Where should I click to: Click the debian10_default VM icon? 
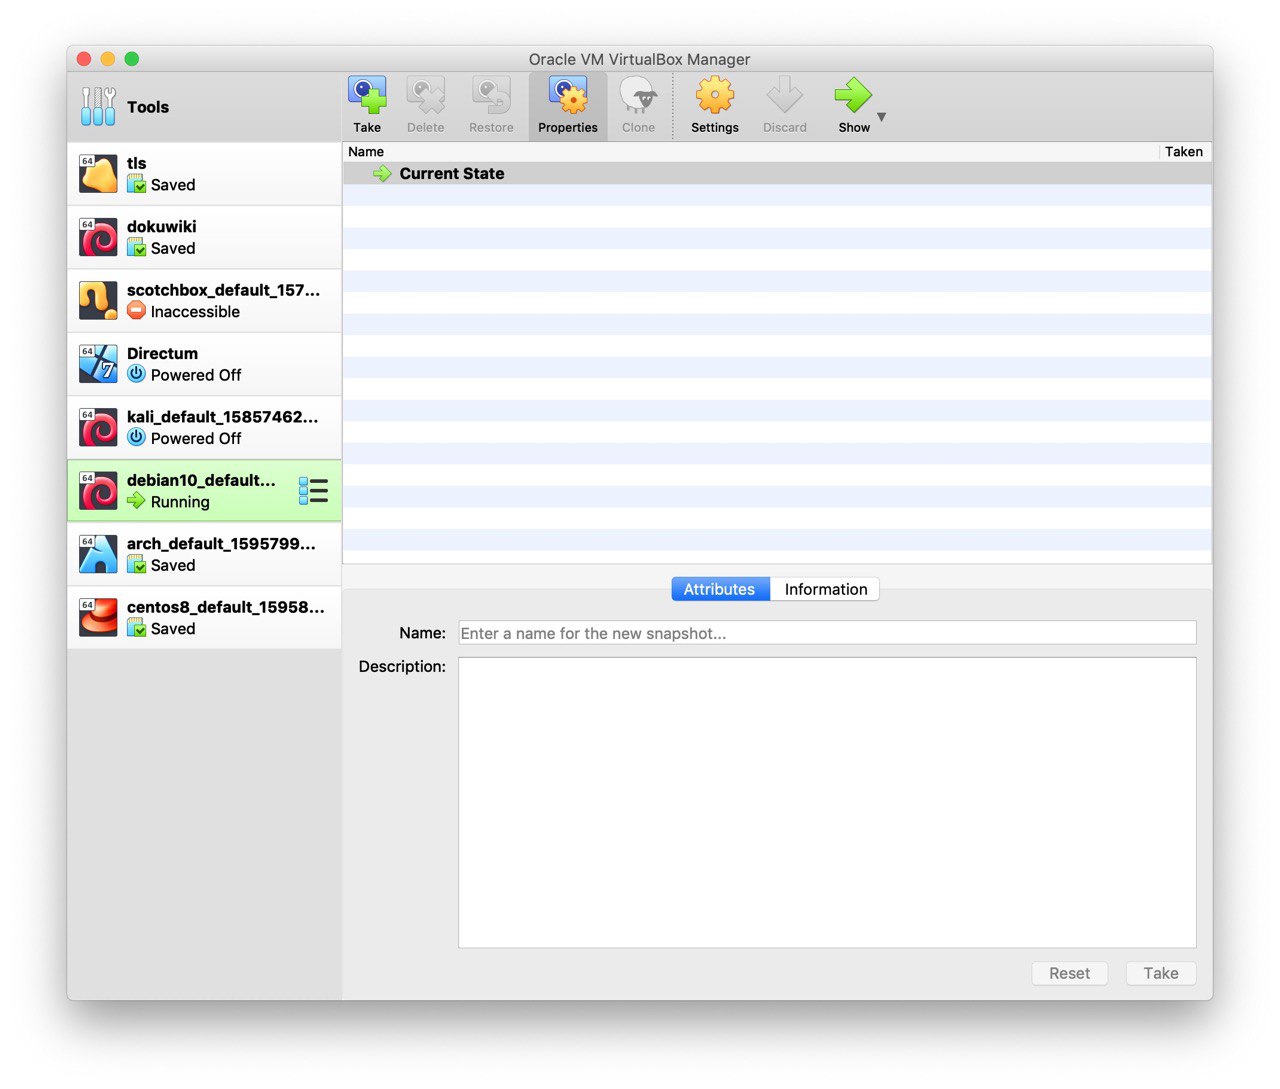98,491
